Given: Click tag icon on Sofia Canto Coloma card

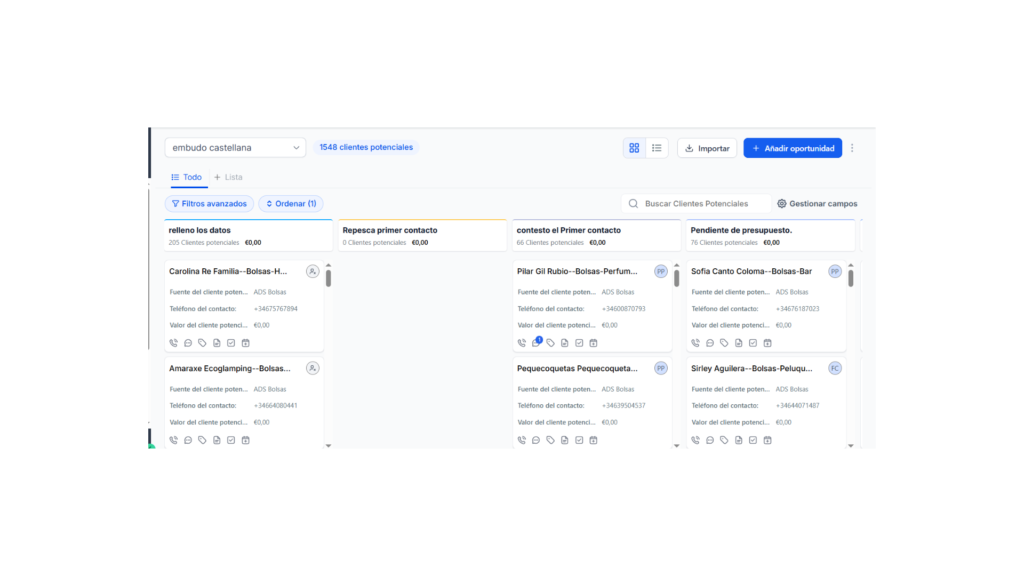Looking at the screenshot, I should click(724, 343).
